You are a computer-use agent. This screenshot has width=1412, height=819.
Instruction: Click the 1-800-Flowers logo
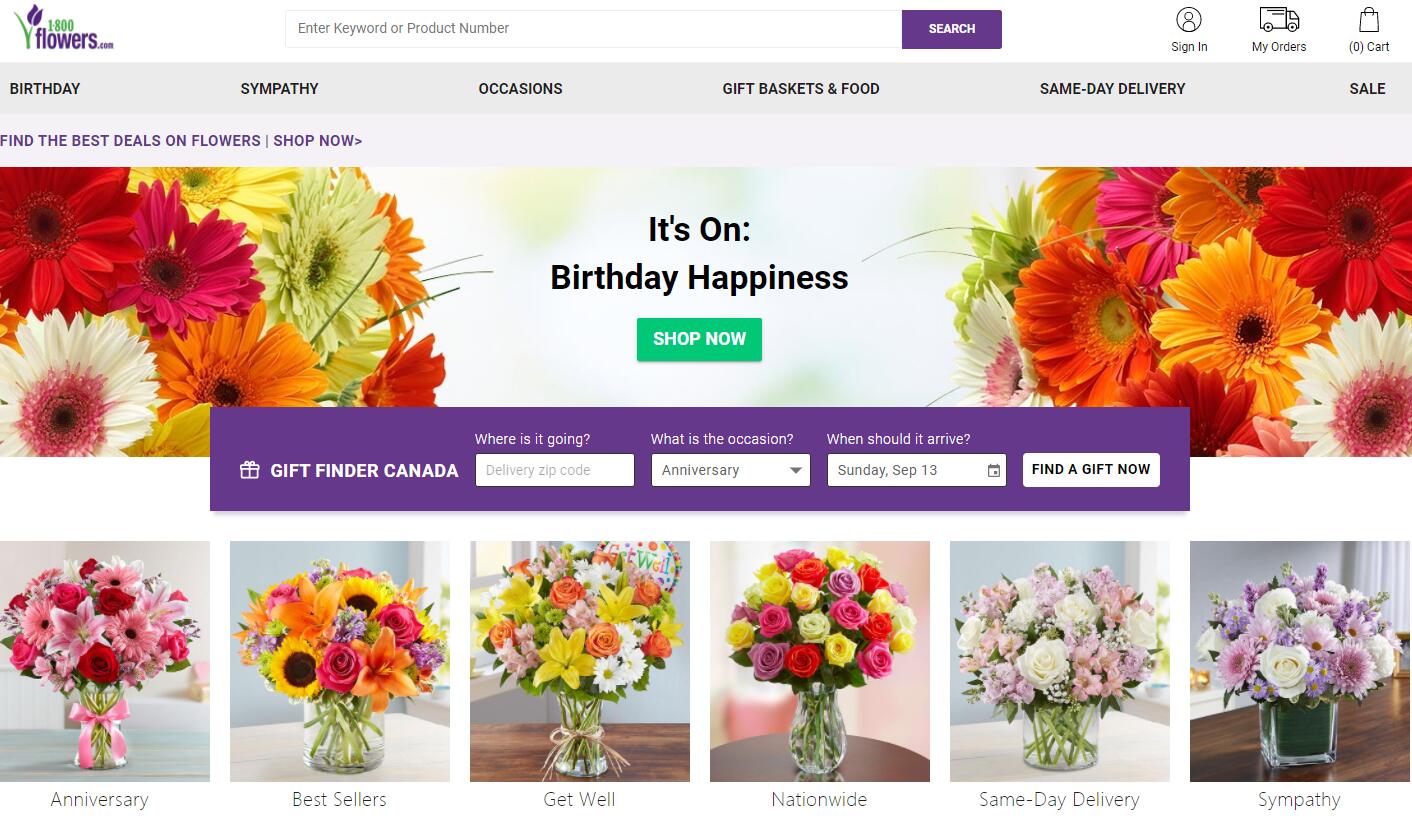coord(65,28)
